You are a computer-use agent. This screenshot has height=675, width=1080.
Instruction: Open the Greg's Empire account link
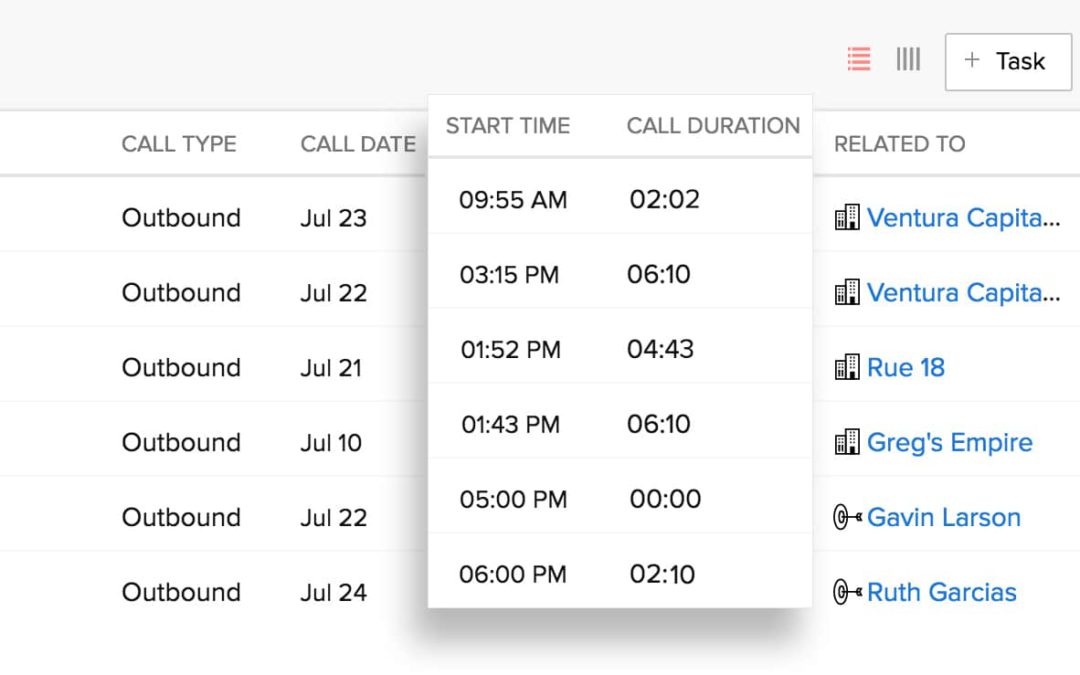949,442
